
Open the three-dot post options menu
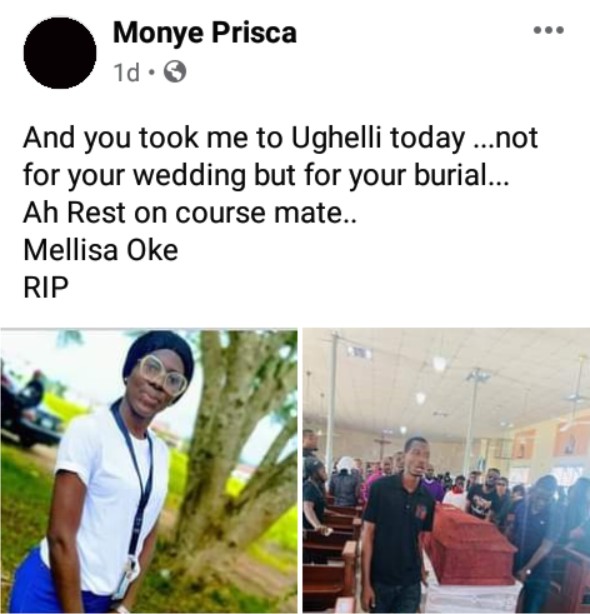549,30
